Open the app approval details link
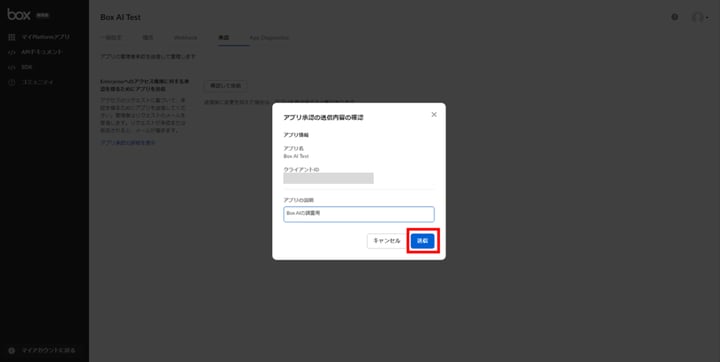The width and height of the screenshot is (720, 362). coord(128,143)
